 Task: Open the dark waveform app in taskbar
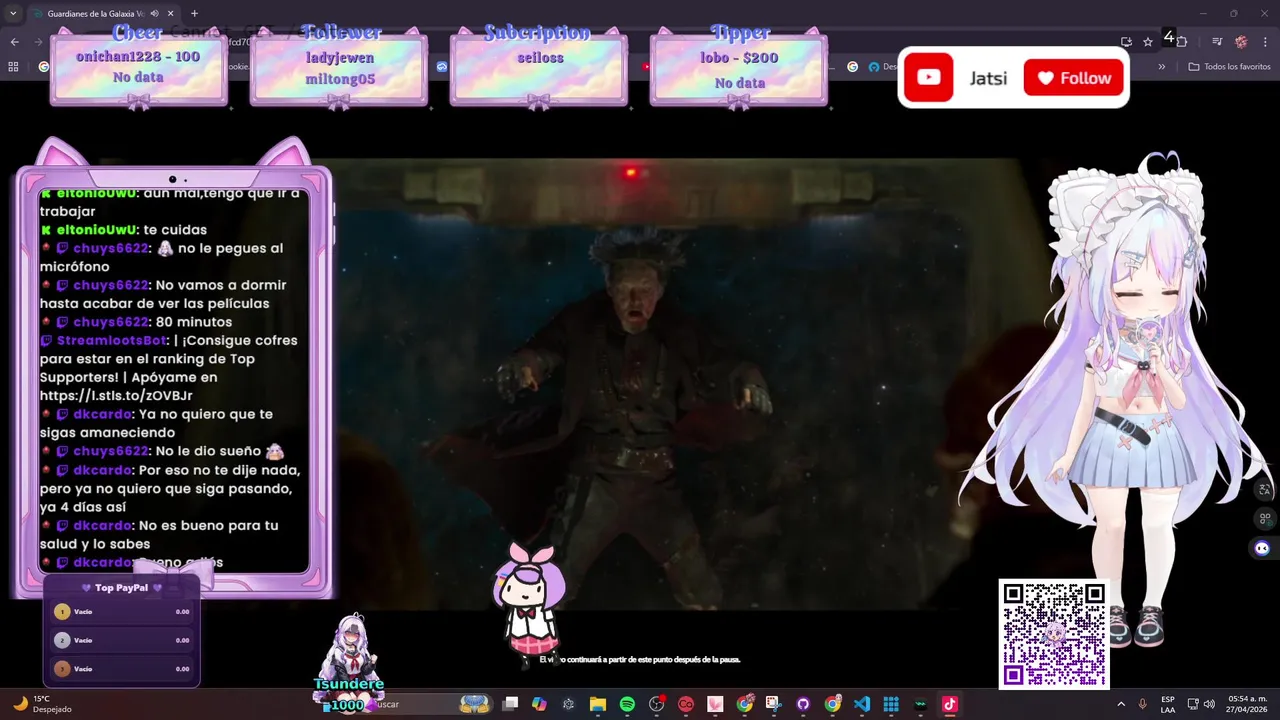click(920, 704)
